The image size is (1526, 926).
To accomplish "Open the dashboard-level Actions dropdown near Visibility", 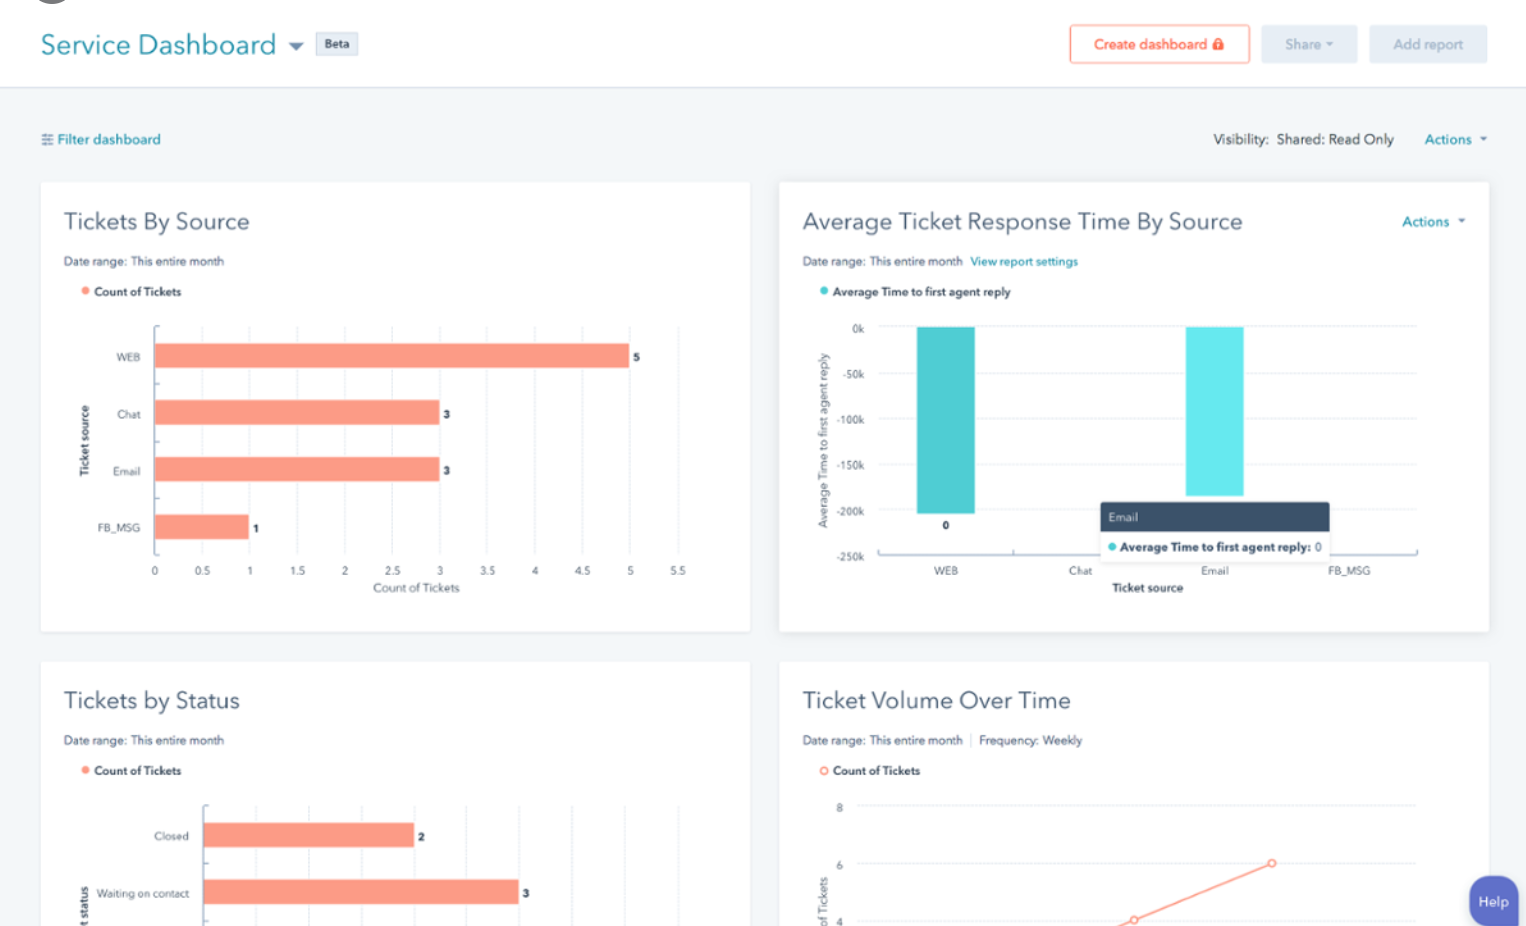I will click(x=1455, y=139).
